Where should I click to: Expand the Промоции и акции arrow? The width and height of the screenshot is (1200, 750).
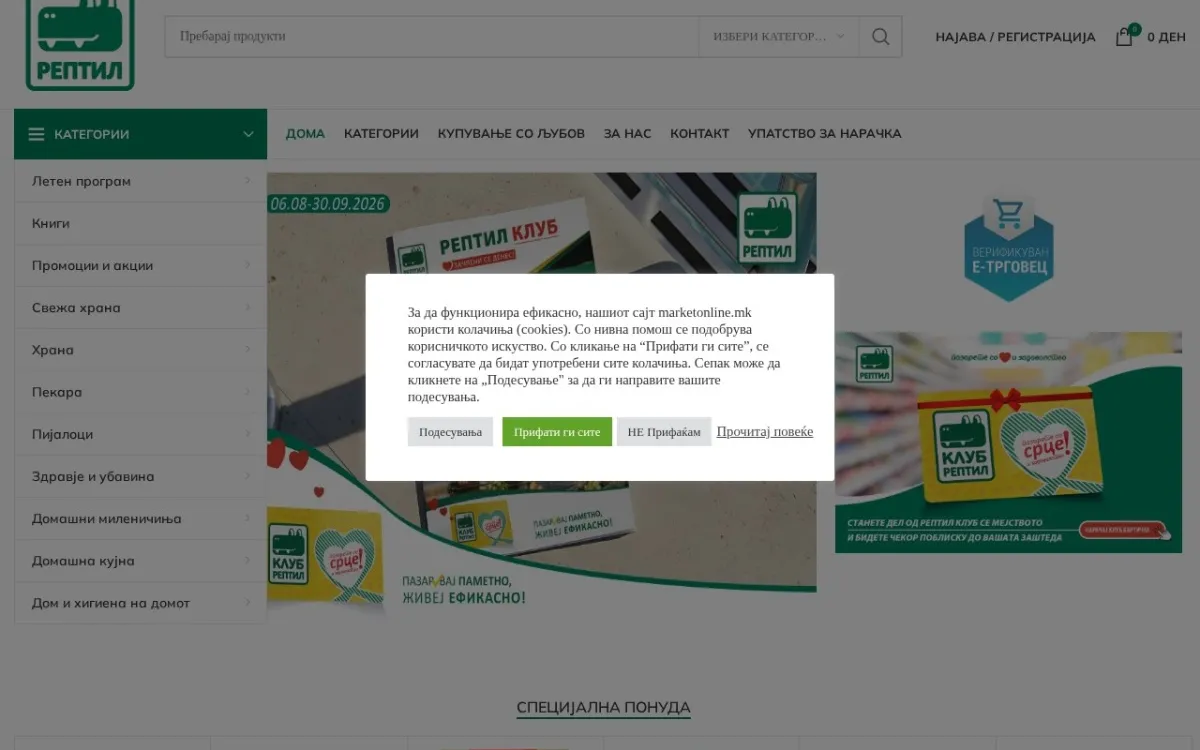[247, 265]
